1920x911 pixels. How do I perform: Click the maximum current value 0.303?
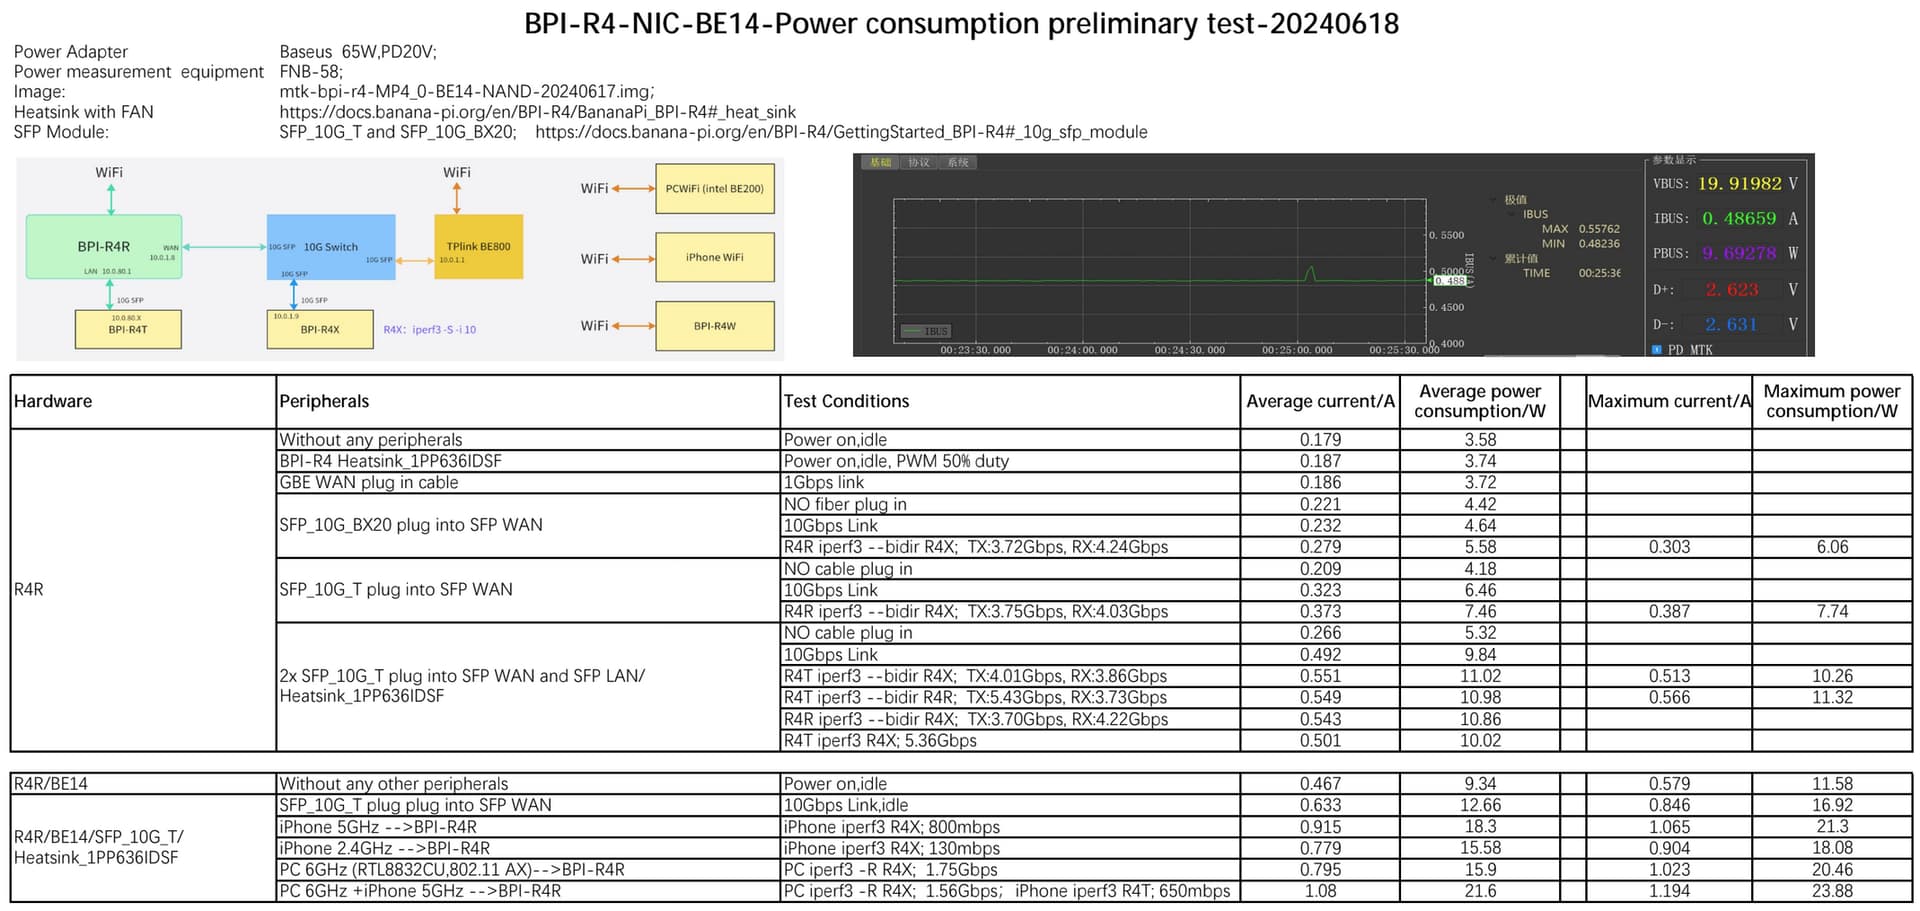pyautogui.click(x=1669, y=547)
